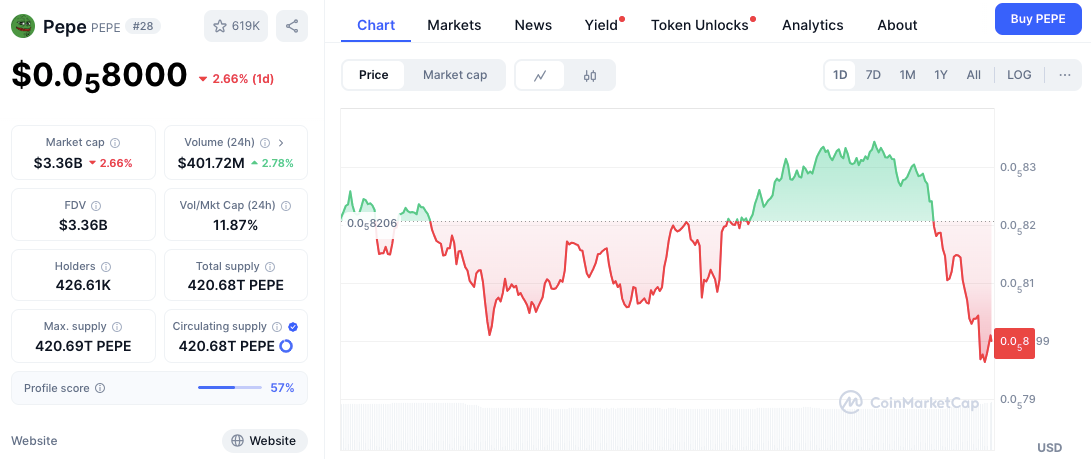Viewport: 1091px width, 459px height.
Task: Click the Profile score info icon
Action: coord(100,388)
